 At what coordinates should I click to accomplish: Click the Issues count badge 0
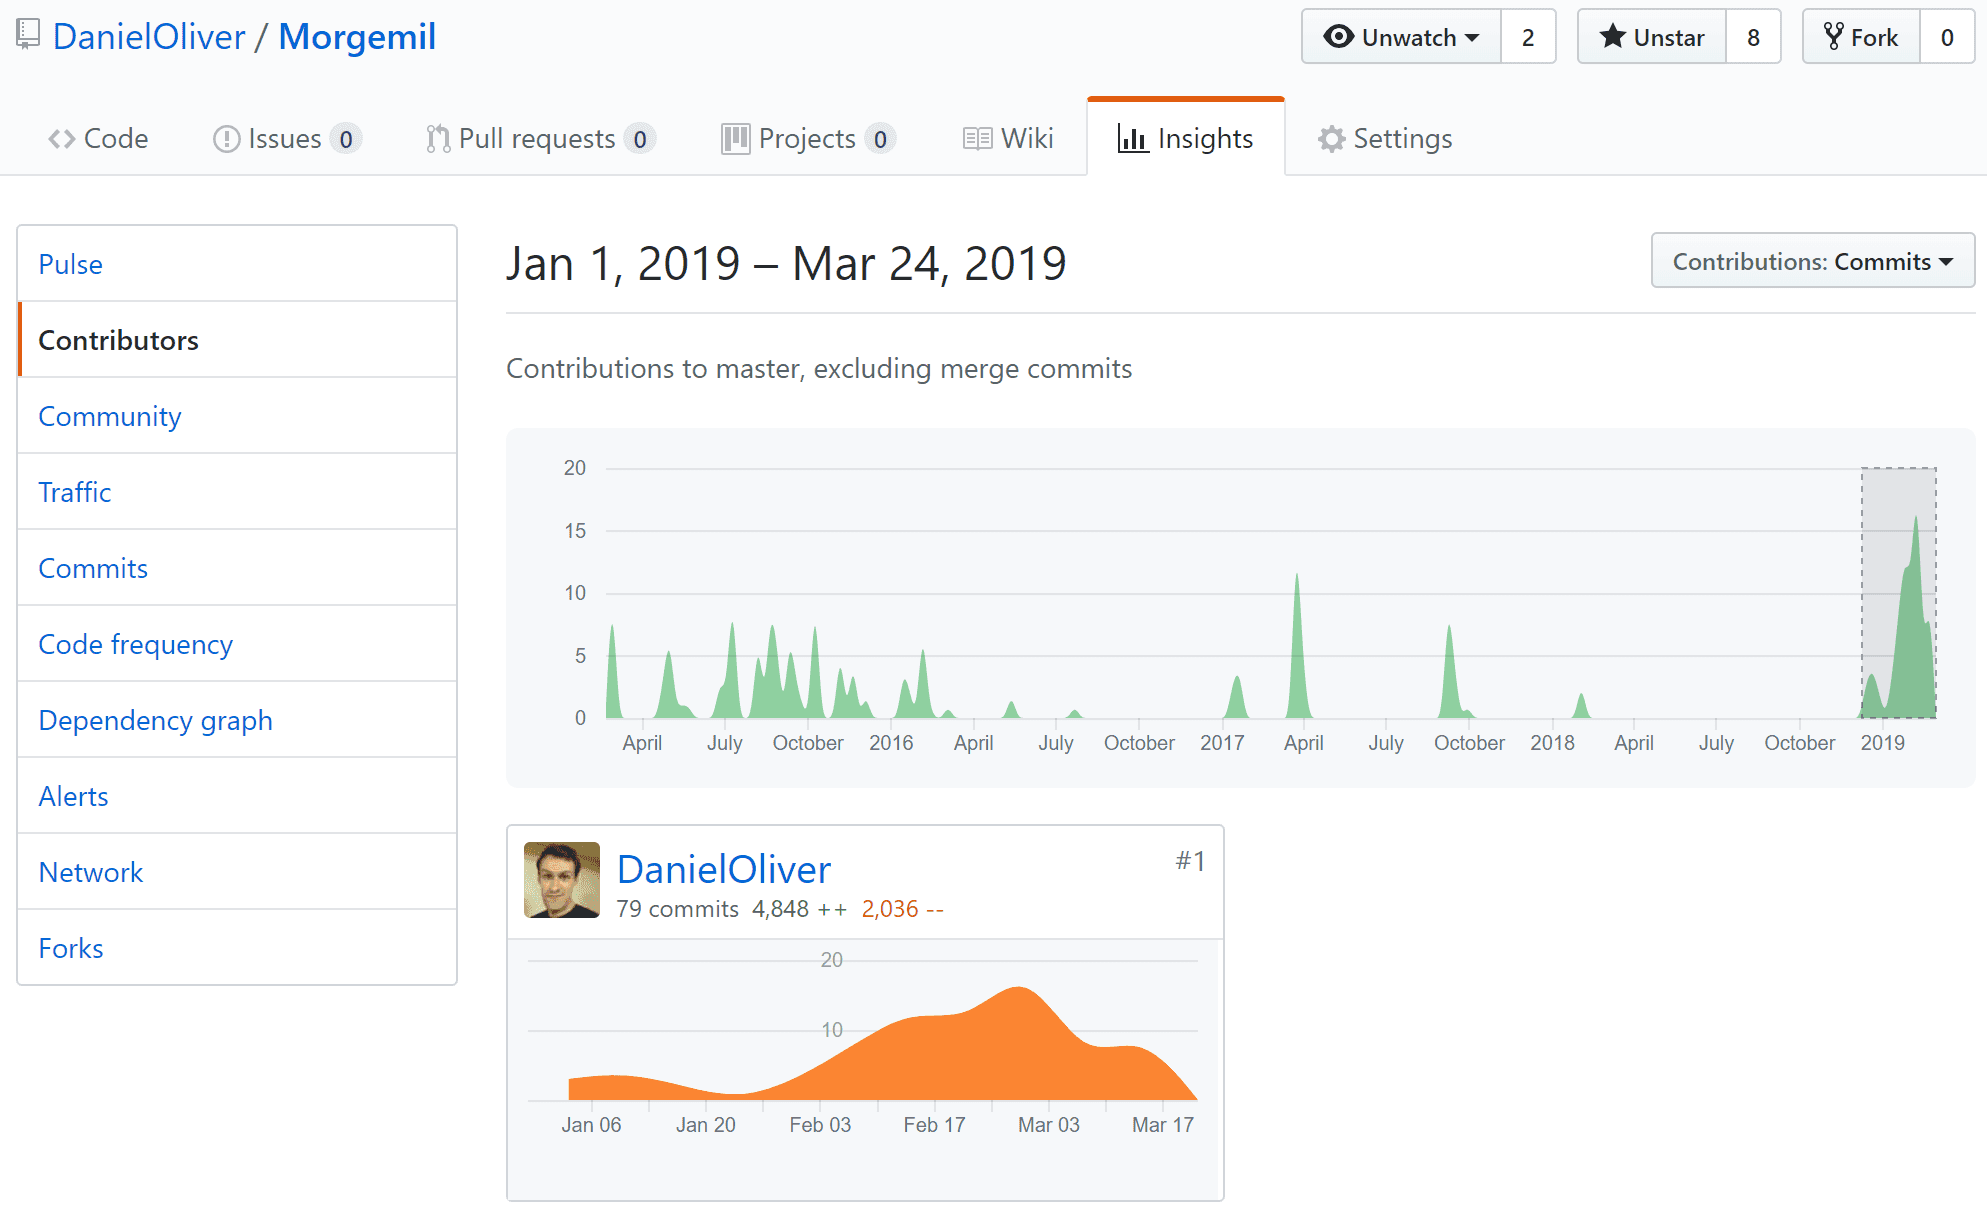(345, 139)
